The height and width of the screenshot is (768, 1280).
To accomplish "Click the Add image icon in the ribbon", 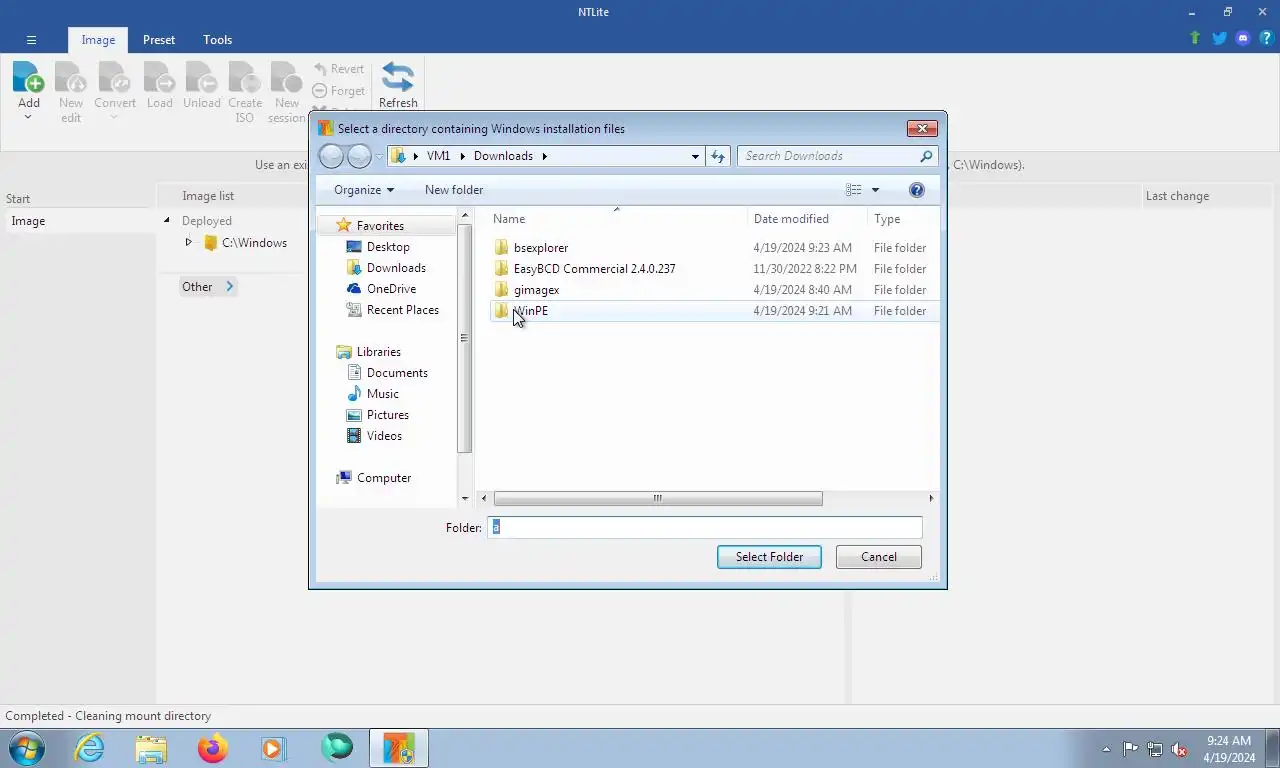I will tap(28, 78).
